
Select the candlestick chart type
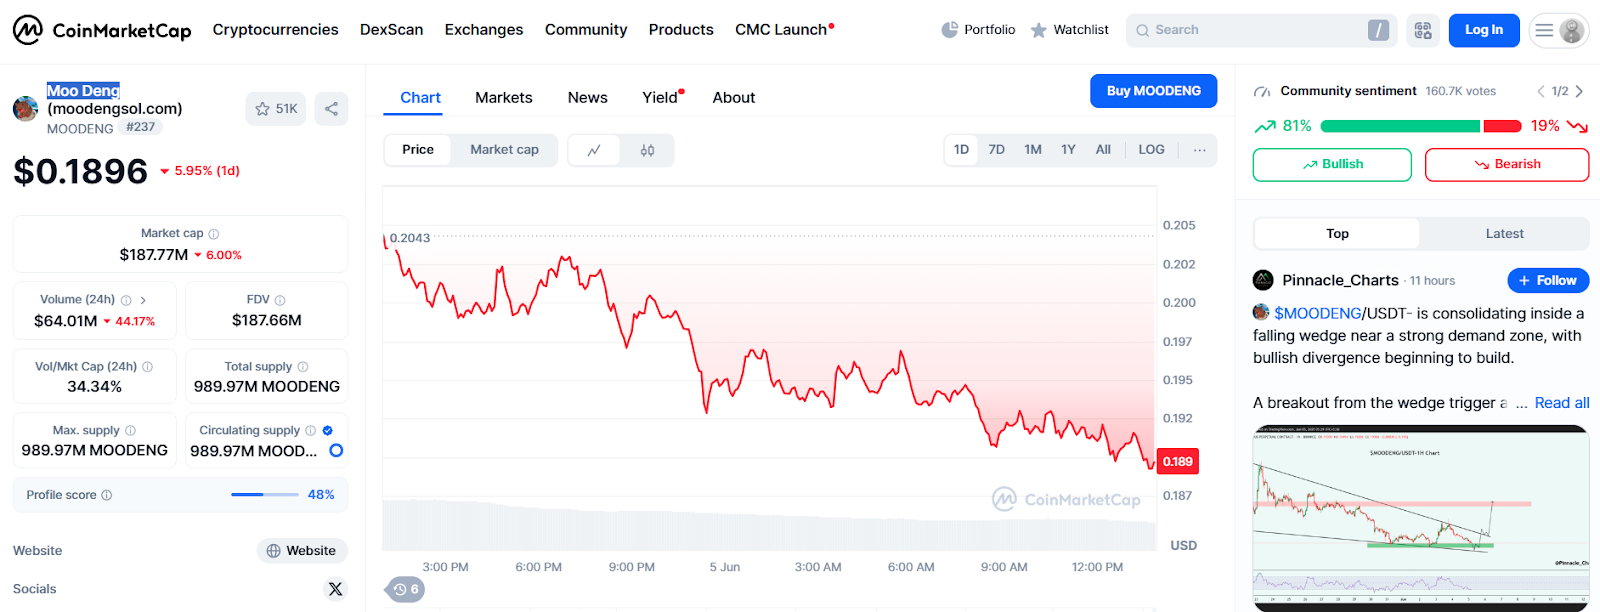pos(647,150)
